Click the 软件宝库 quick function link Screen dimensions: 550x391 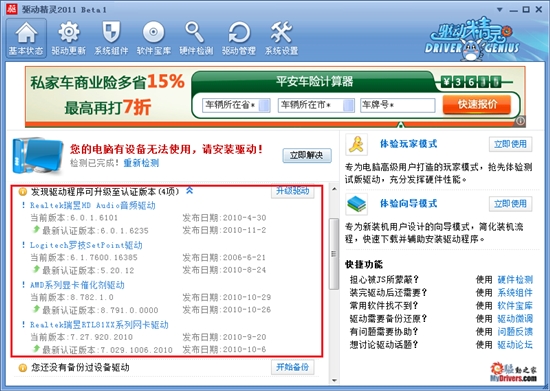[515, 305]
